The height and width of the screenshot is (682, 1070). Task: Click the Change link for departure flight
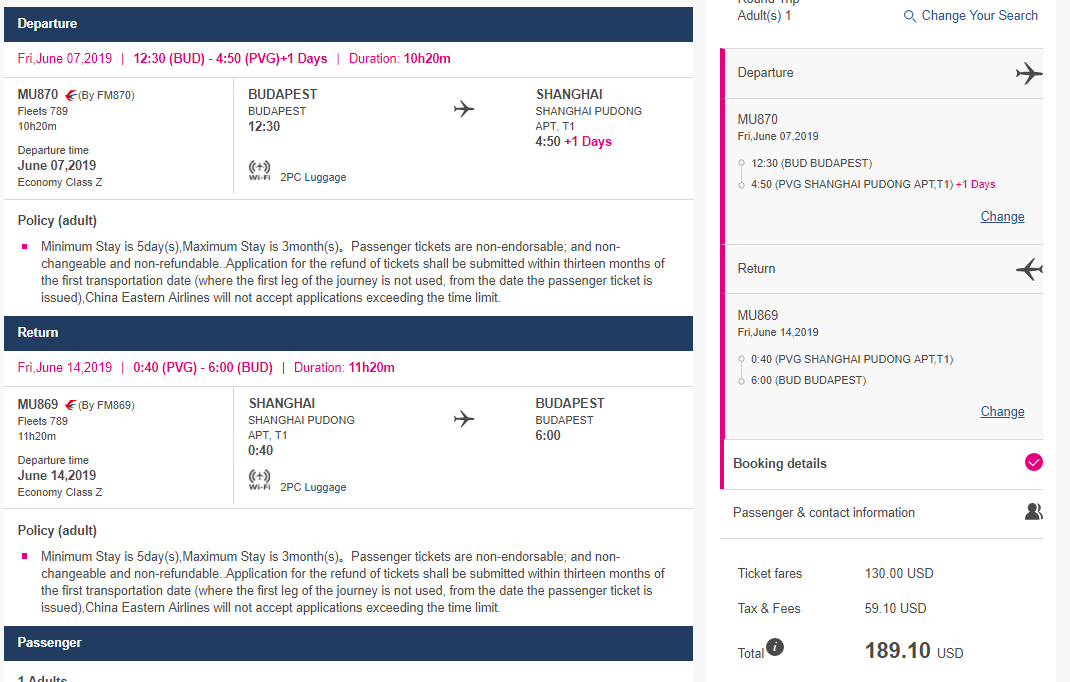(x=1002, y=216)
